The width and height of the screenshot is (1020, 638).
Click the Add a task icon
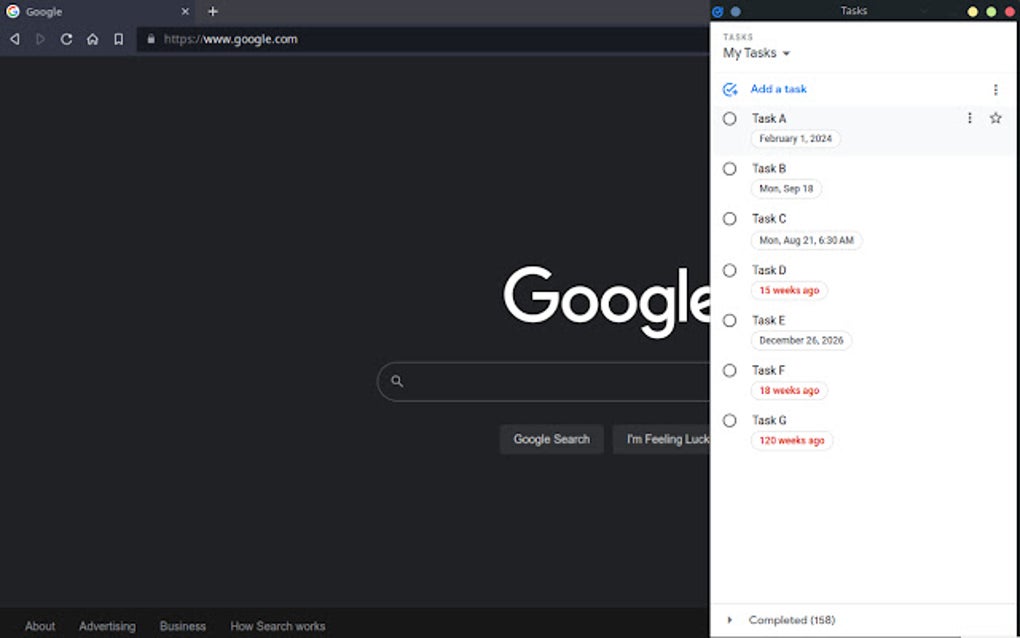tap(729, 89)
